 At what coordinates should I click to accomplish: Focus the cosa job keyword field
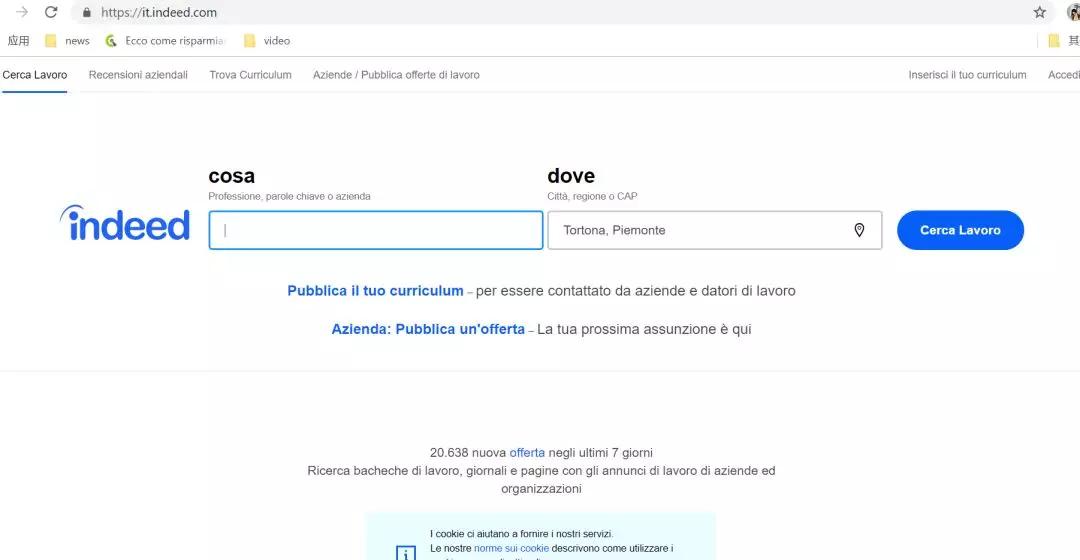375,230
